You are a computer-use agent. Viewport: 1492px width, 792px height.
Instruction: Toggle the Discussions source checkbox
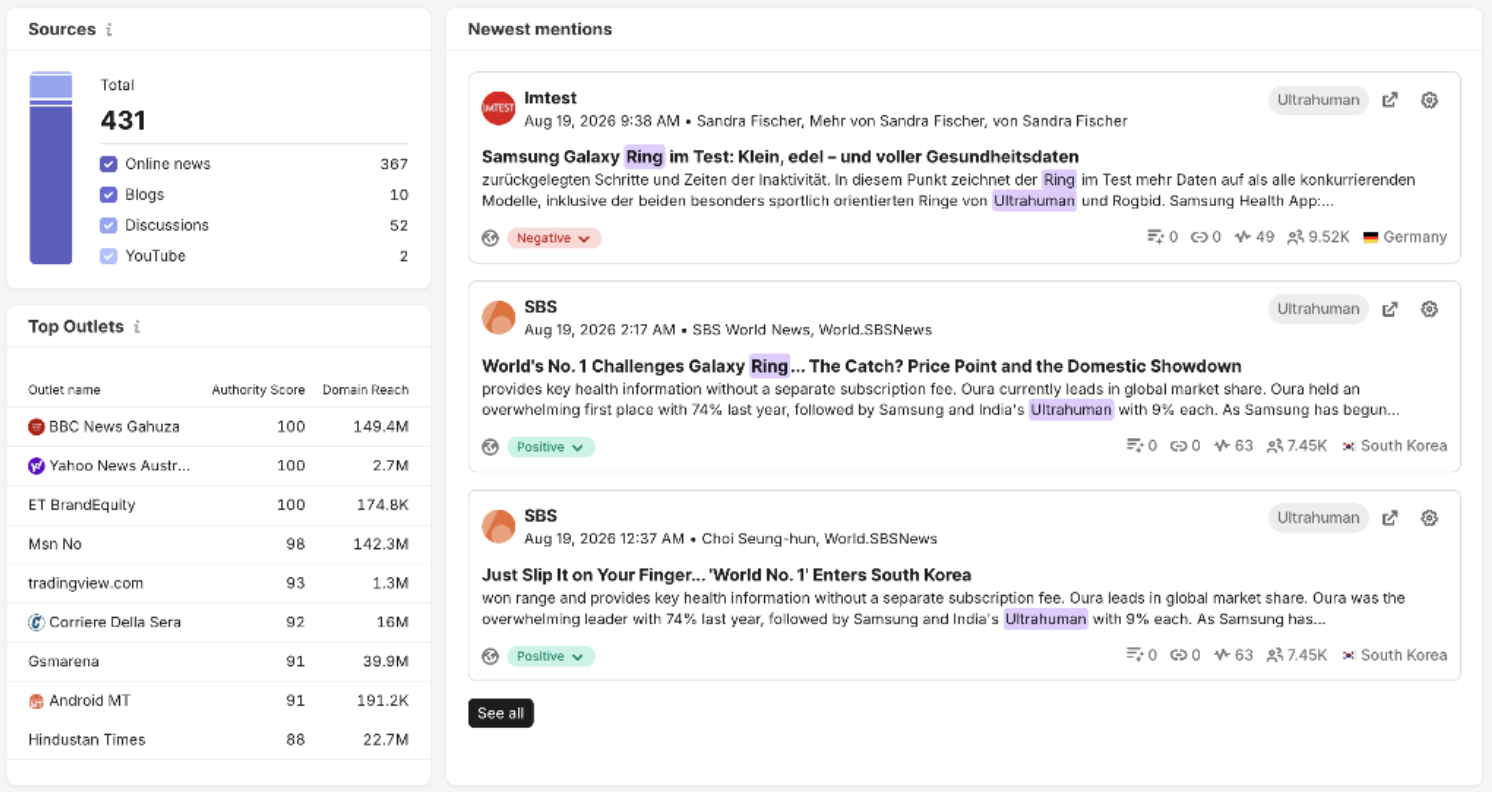coord(109,226)
